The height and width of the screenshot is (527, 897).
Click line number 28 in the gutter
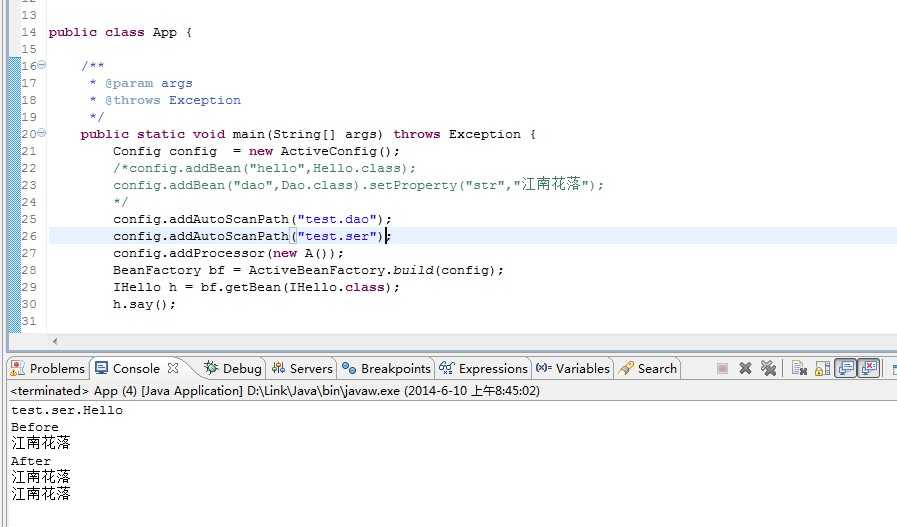coord(29,270)
